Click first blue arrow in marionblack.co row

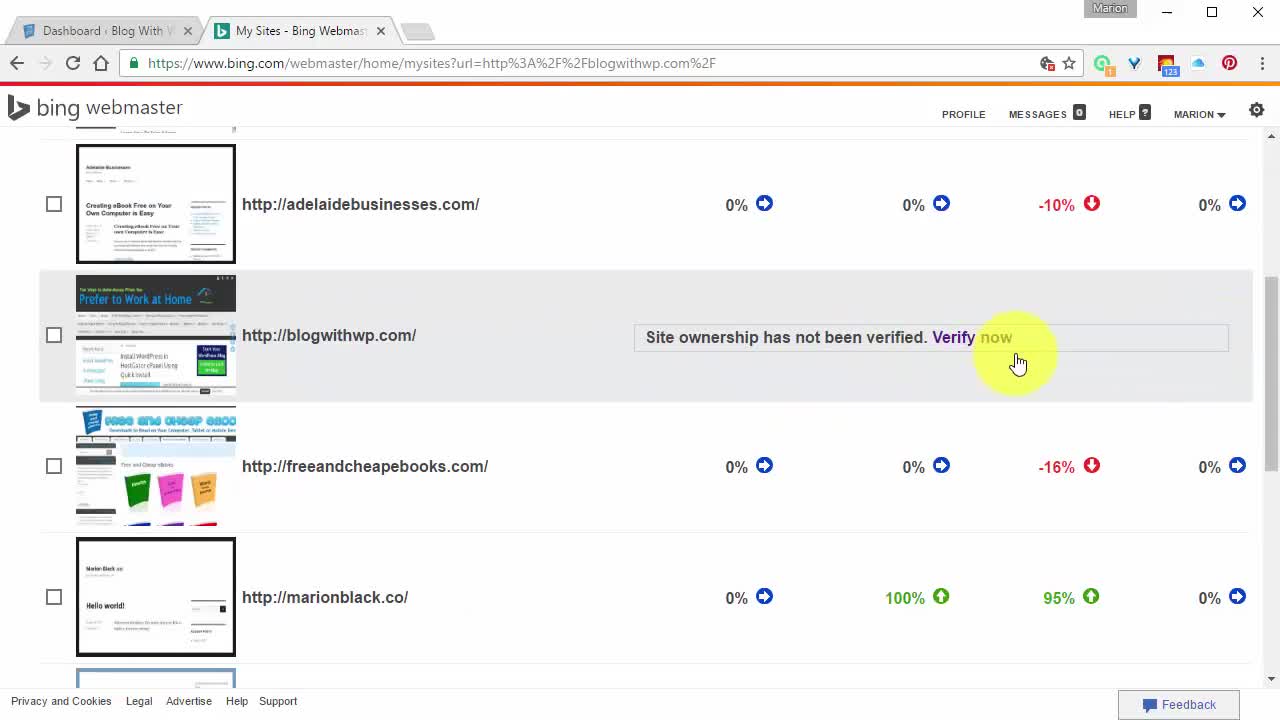coord(764,597)
